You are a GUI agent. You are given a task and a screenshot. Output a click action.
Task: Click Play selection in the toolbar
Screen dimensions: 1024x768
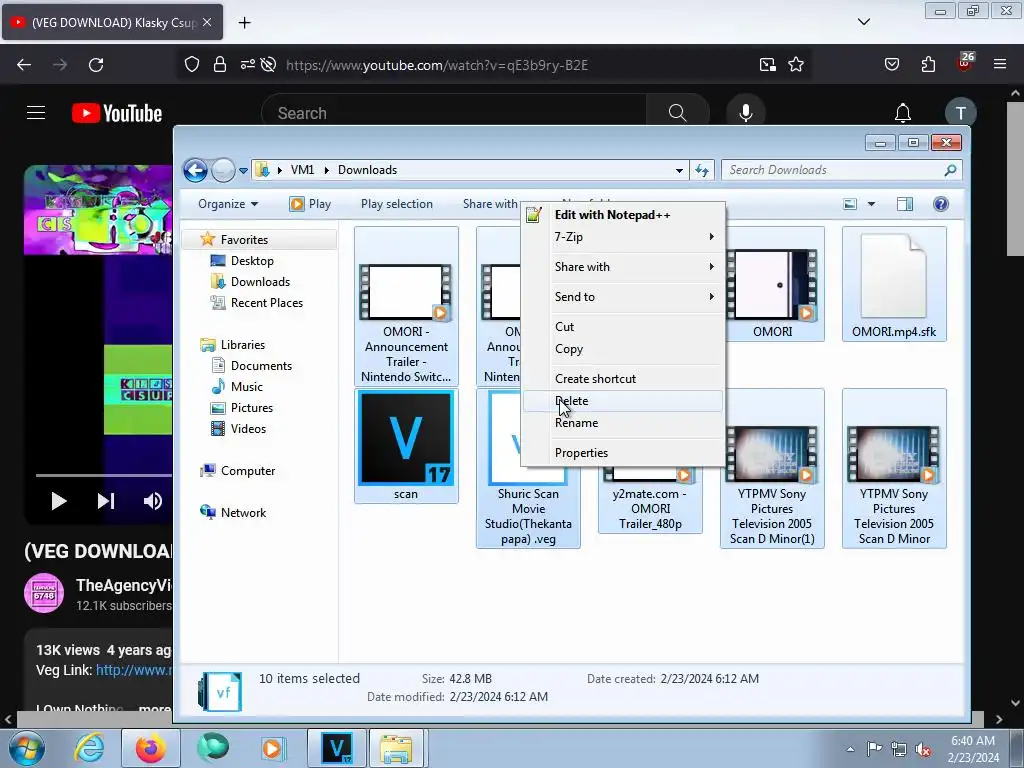(396, 204)
